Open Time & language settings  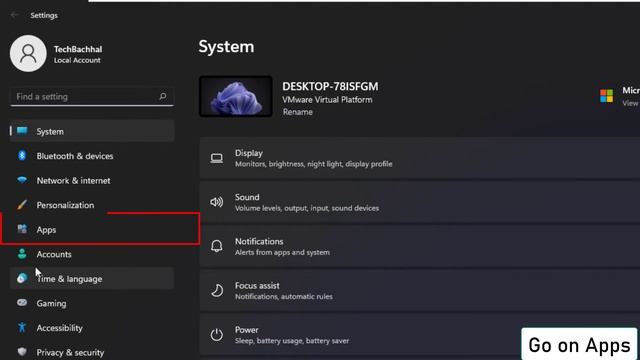tap(92, 278)
